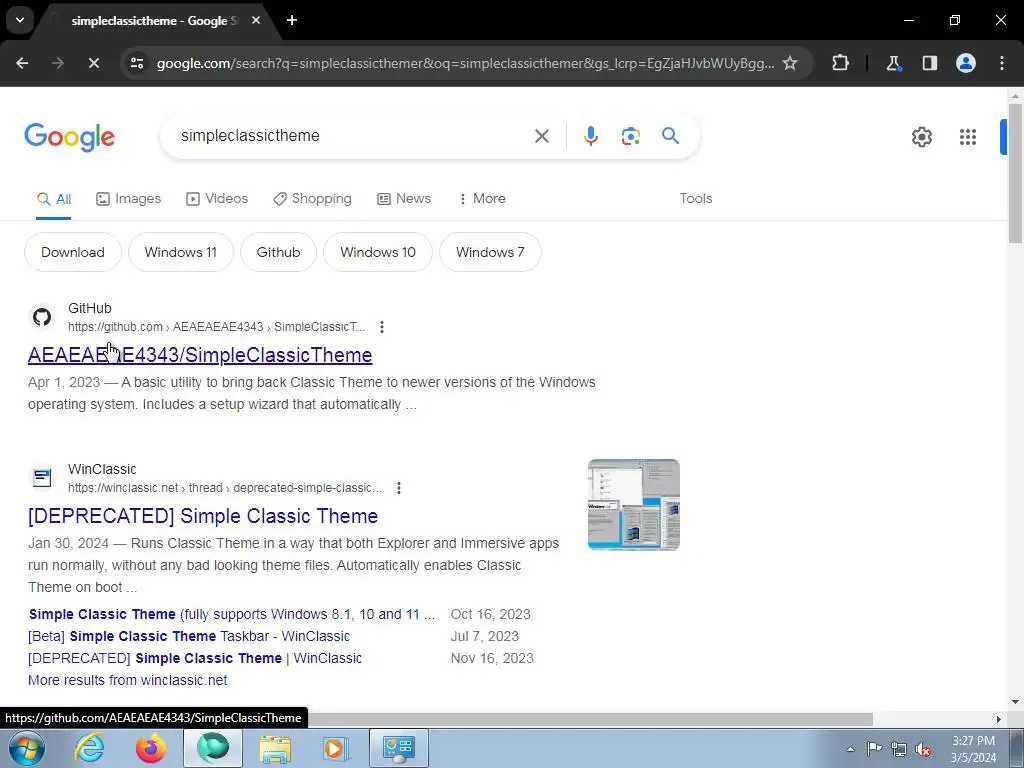Open the WinClassic result favicon
The height and width of the screenshot is (768, 1024).
point(42,478)
